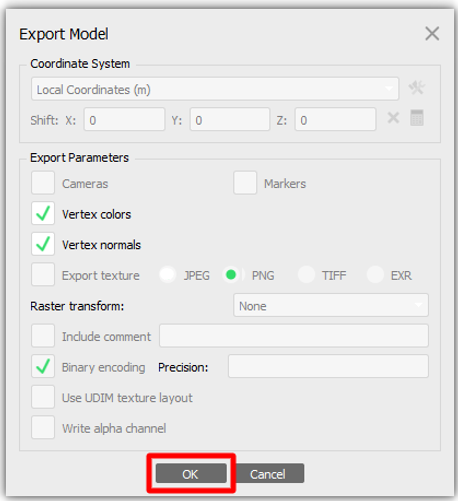Open the Raster transform dropdown
The width and height of the screenshot is (458, 501).
pos(331,305)
